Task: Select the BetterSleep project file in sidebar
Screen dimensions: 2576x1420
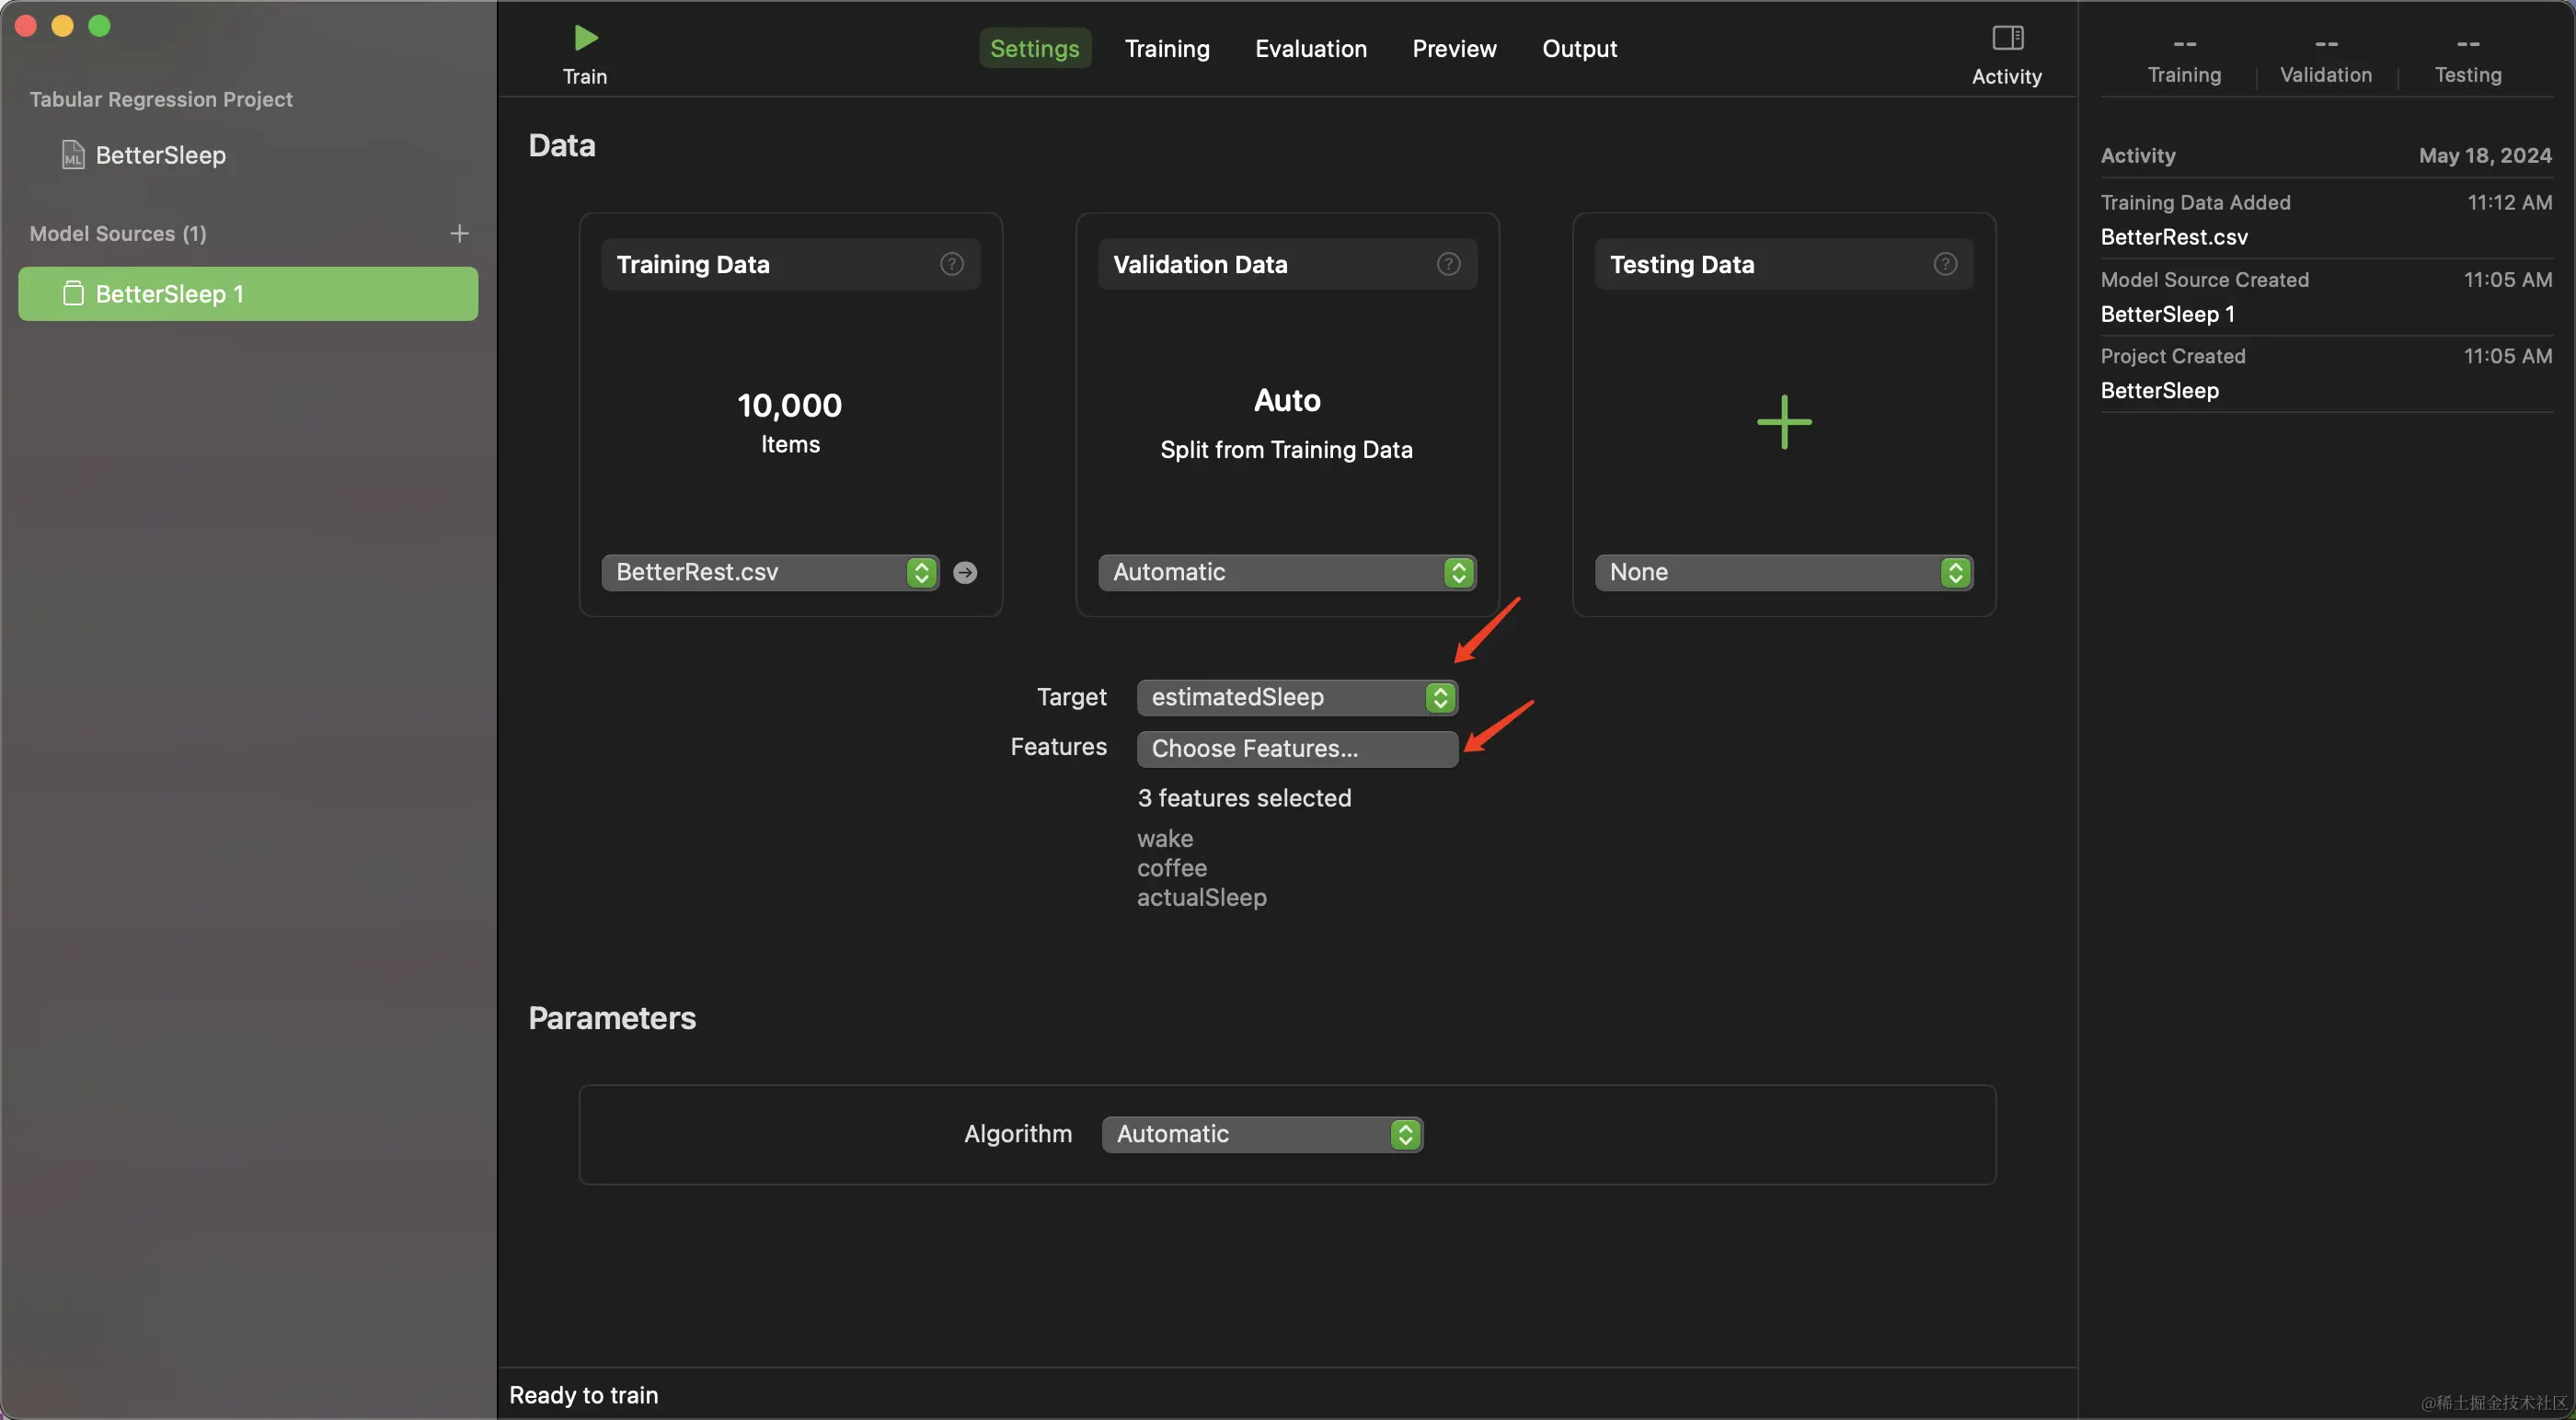Action: pyautogui.click(x=160, y=155)
